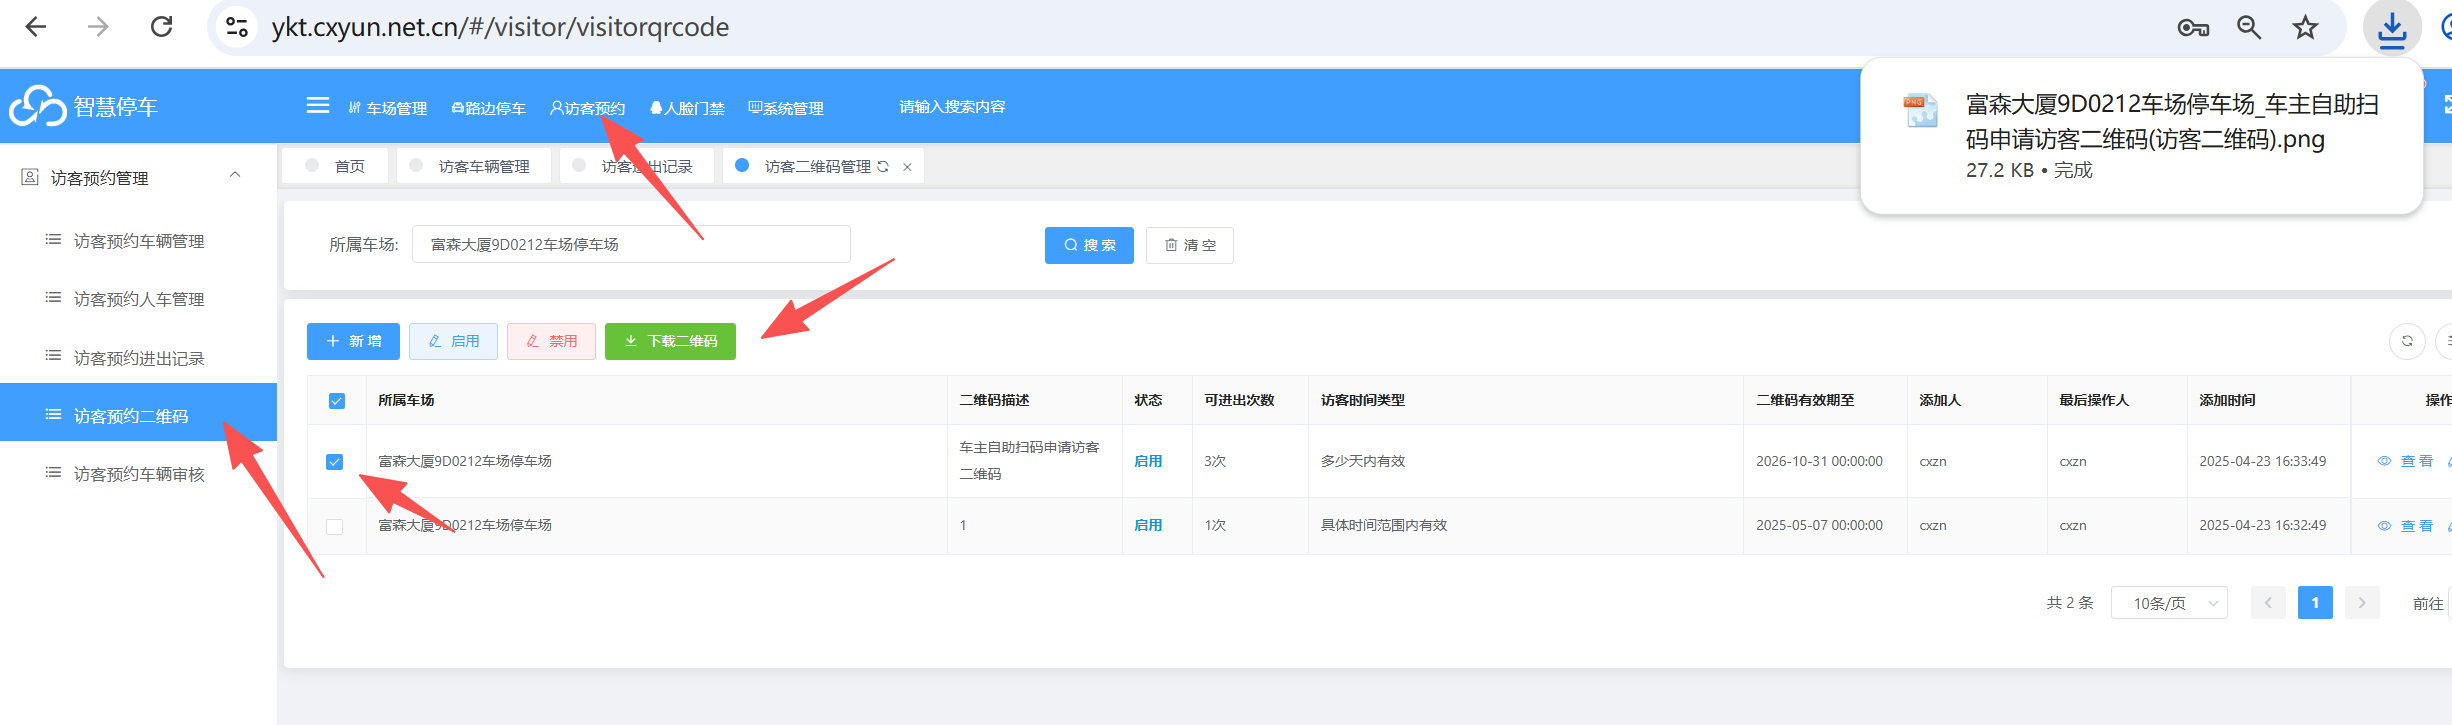Viewport: 2452px width, 725px height.
Task: Open the 人脸门禁 top menu
Action: pos(687,108)
